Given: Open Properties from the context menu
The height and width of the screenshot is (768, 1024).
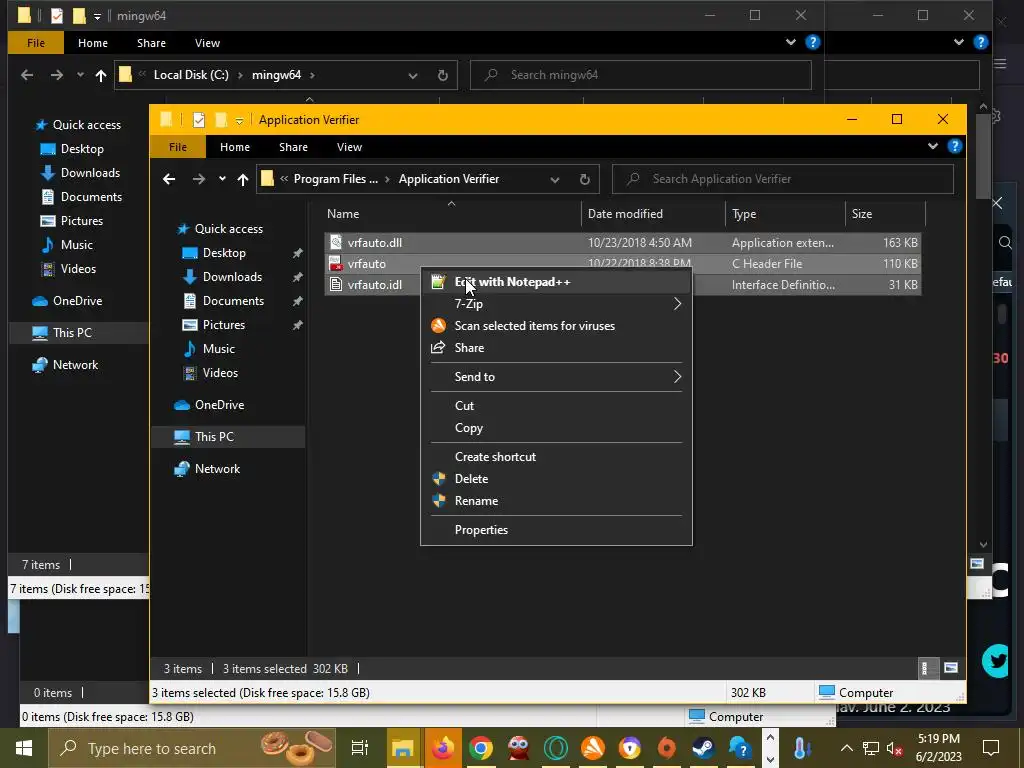Looking at the screenshot, I should [556, 530].
